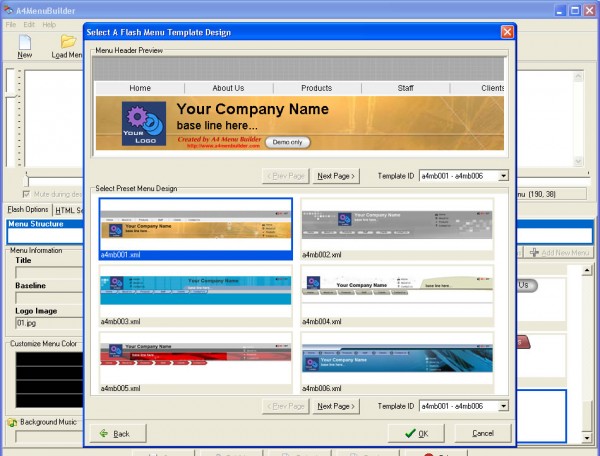
Task: Click Products in the header preview
Action: (316, 88)
